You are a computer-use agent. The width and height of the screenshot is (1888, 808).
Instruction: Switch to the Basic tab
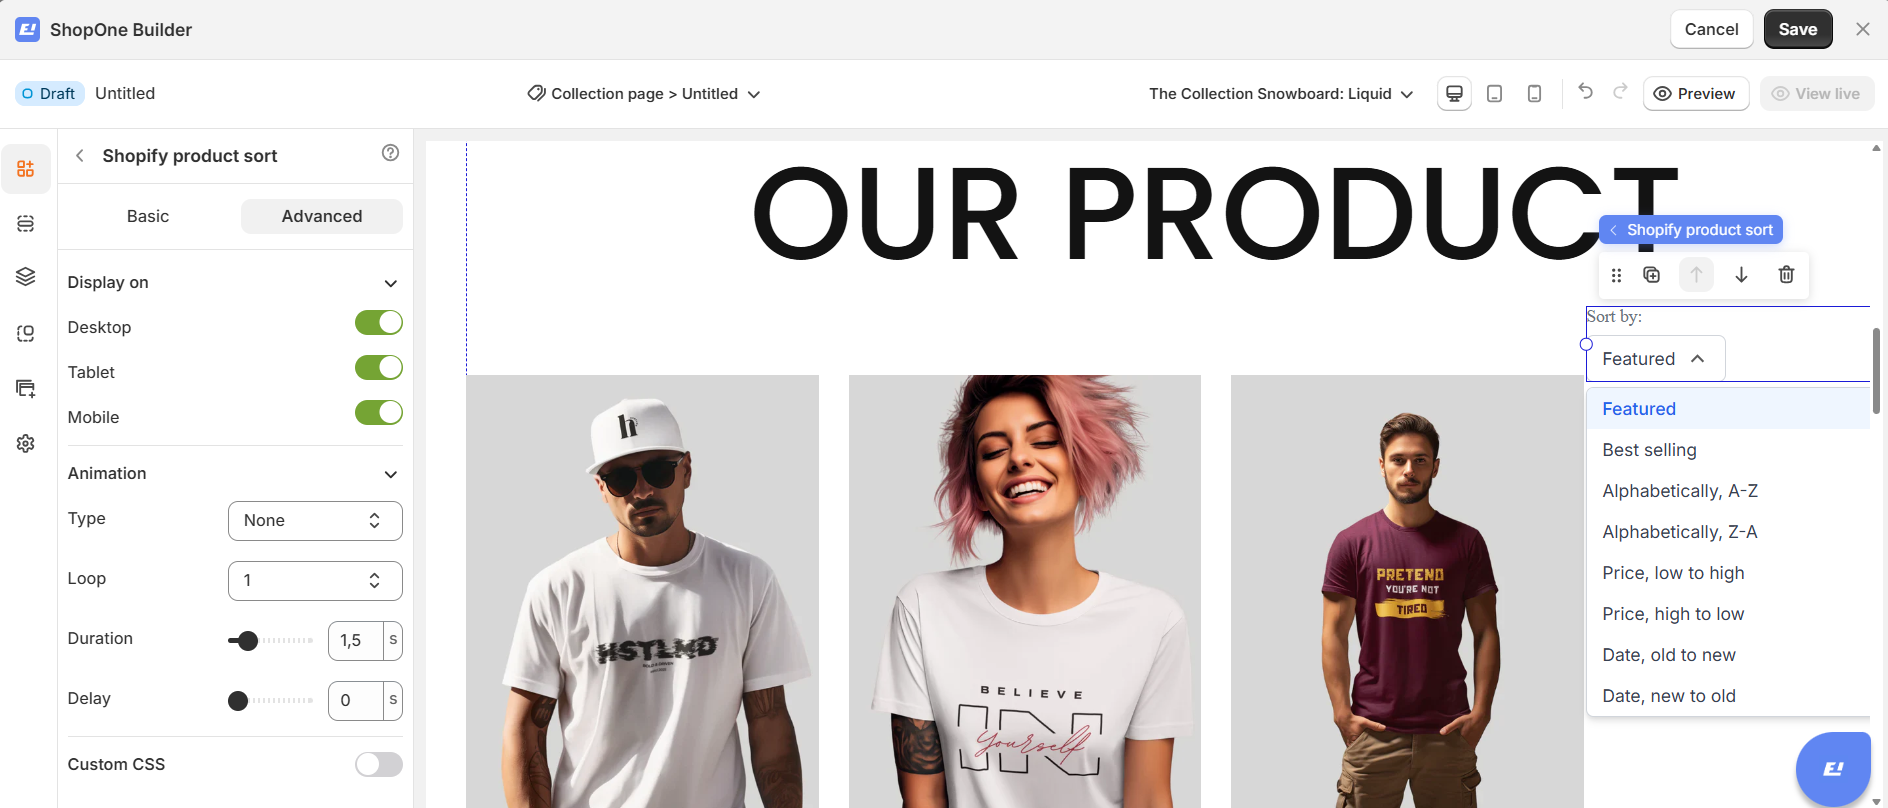tap(148, 216)
